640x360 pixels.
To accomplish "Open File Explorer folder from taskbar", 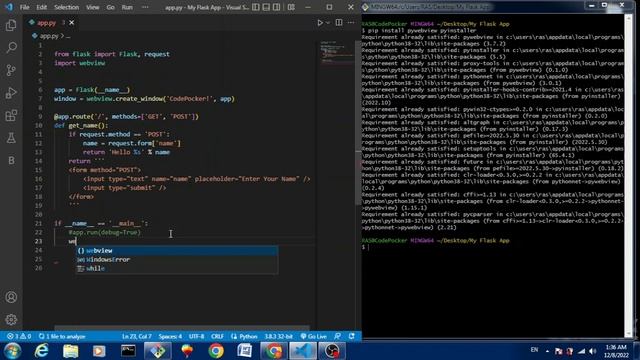I will click(71, 351).
